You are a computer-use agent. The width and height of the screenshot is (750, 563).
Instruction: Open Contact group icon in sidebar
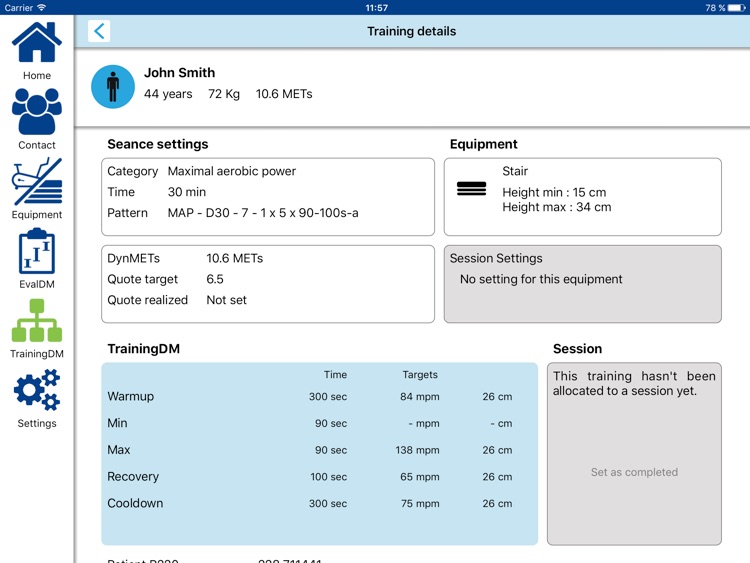[37, 111]
